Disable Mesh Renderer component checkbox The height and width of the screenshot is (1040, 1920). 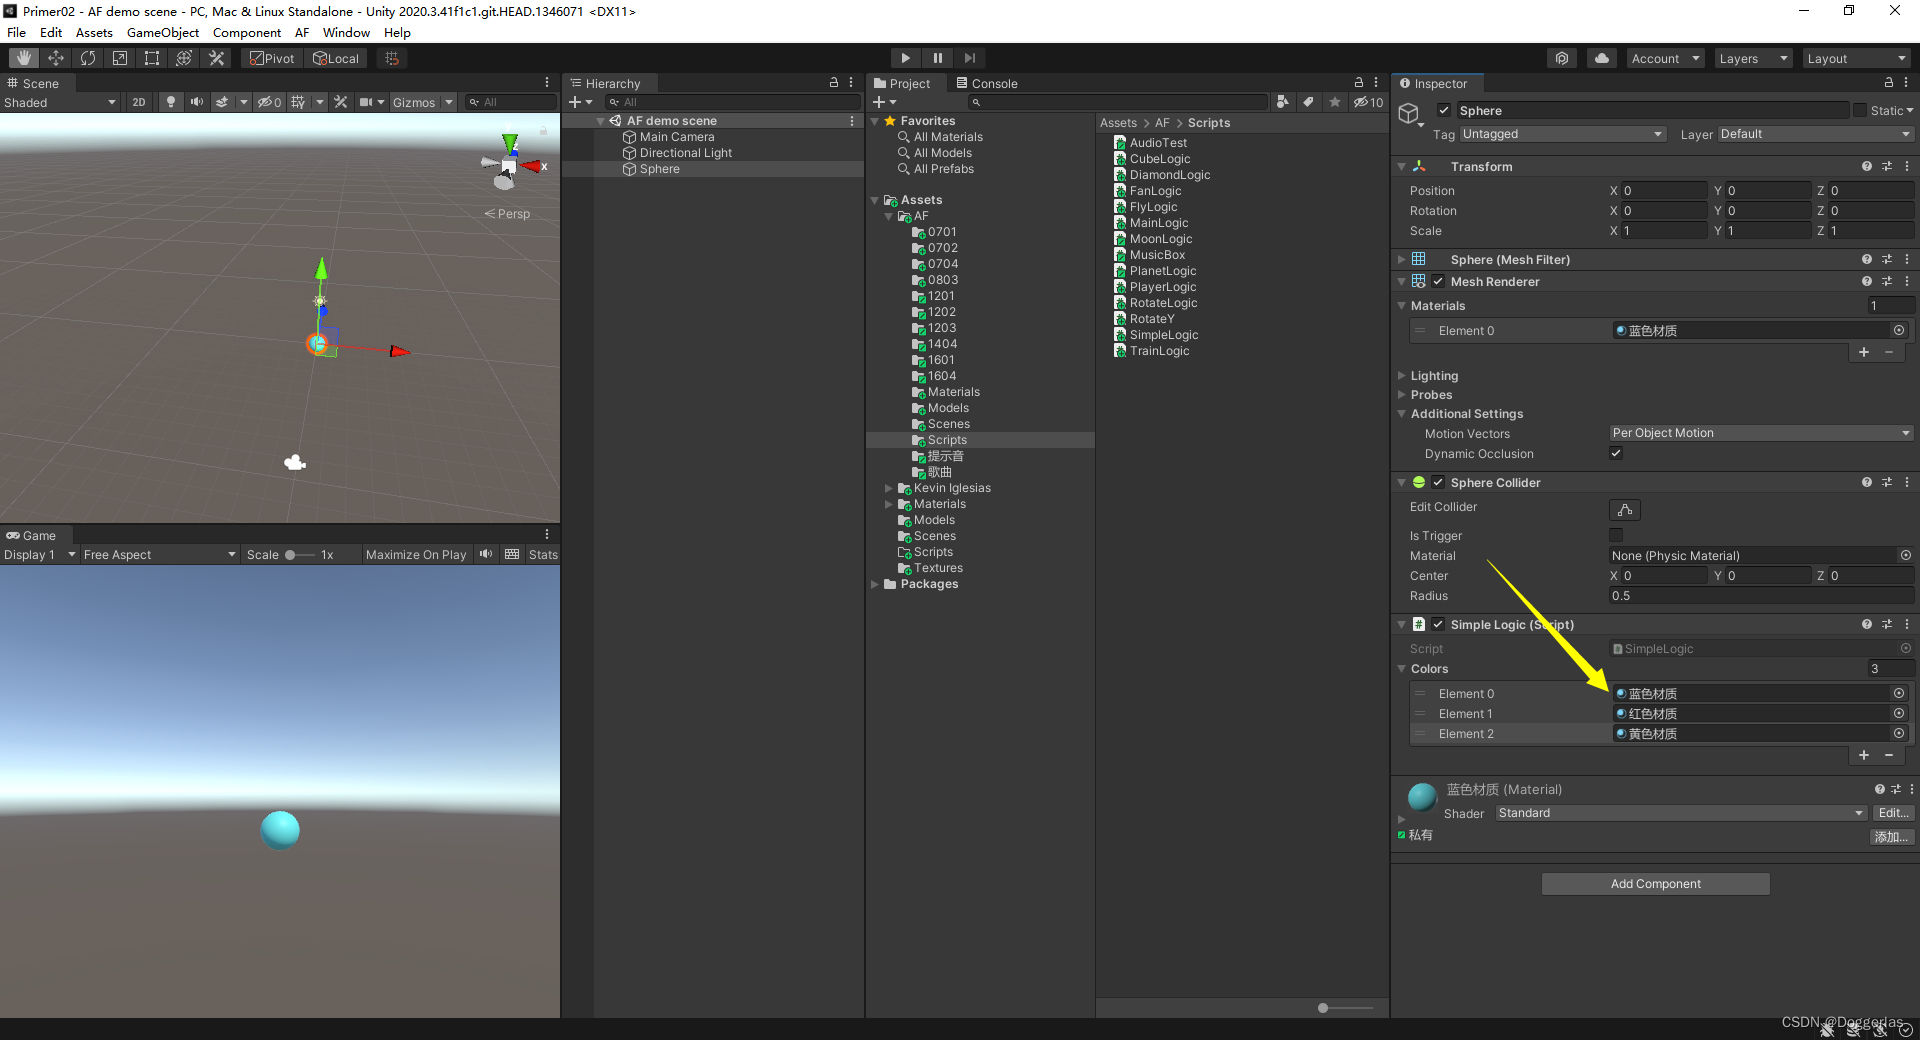[x=1438, y=281]
